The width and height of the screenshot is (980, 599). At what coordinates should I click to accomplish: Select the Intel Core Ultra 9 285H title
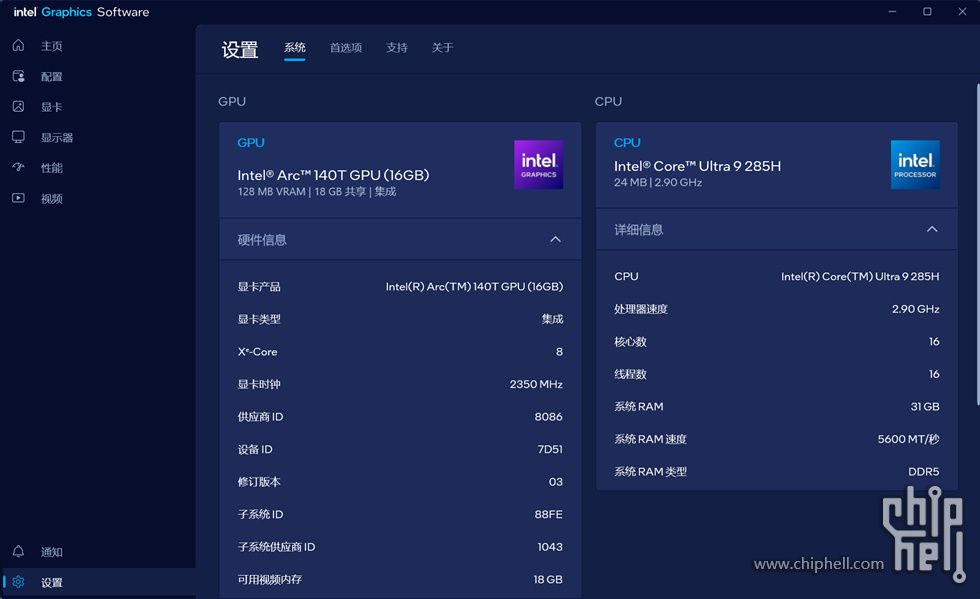coord(698,166)
